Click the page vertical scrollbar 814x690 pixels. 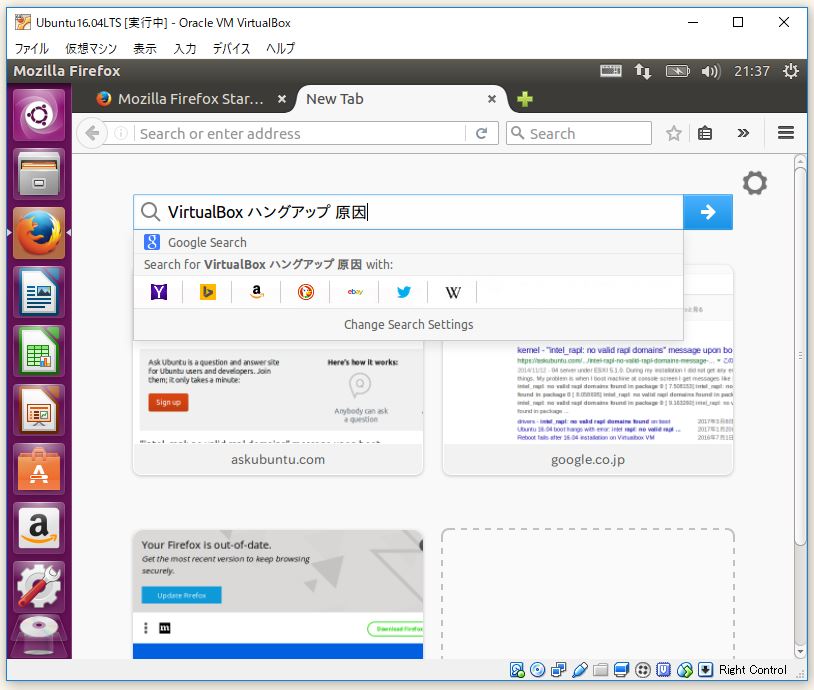click(x=800, y=358)
